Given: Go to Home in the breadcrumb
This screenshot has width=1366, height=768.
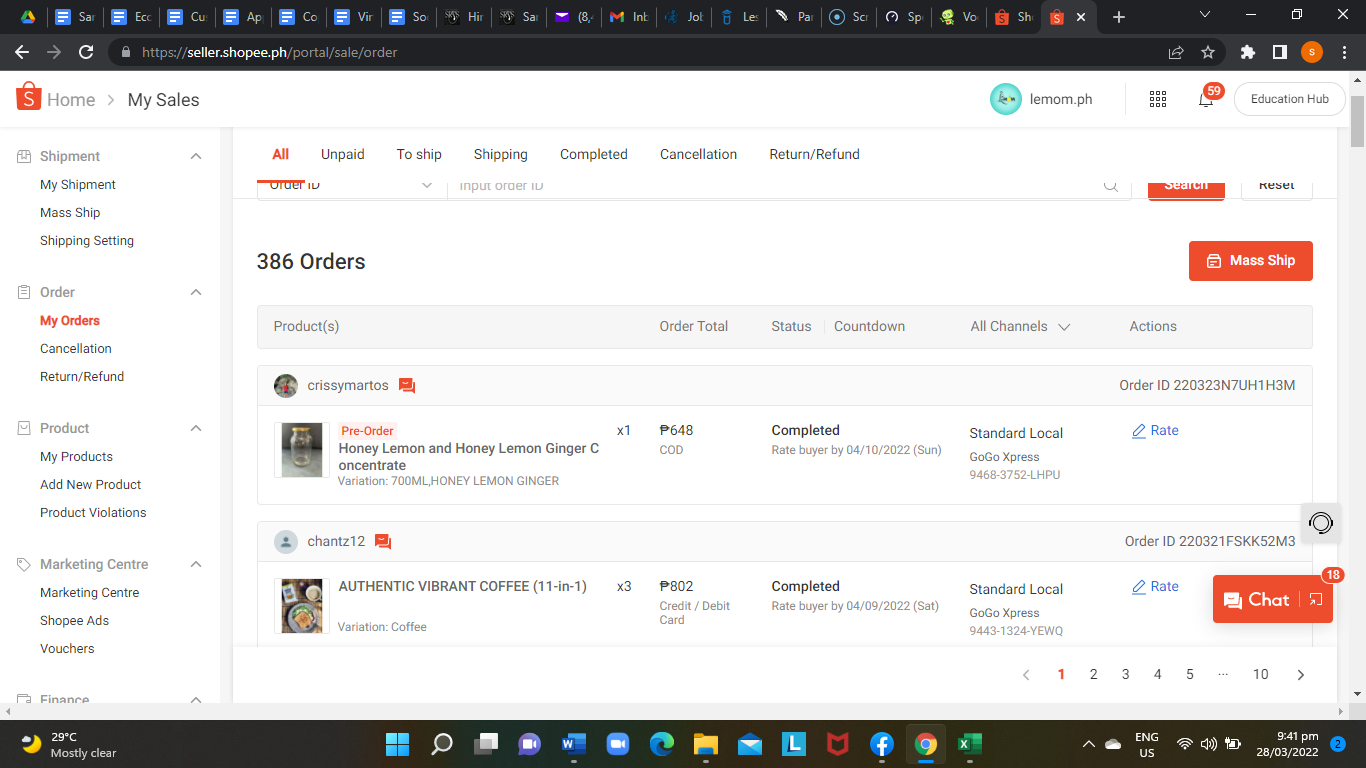Looking at the screenshot, I should pos(71,100).
